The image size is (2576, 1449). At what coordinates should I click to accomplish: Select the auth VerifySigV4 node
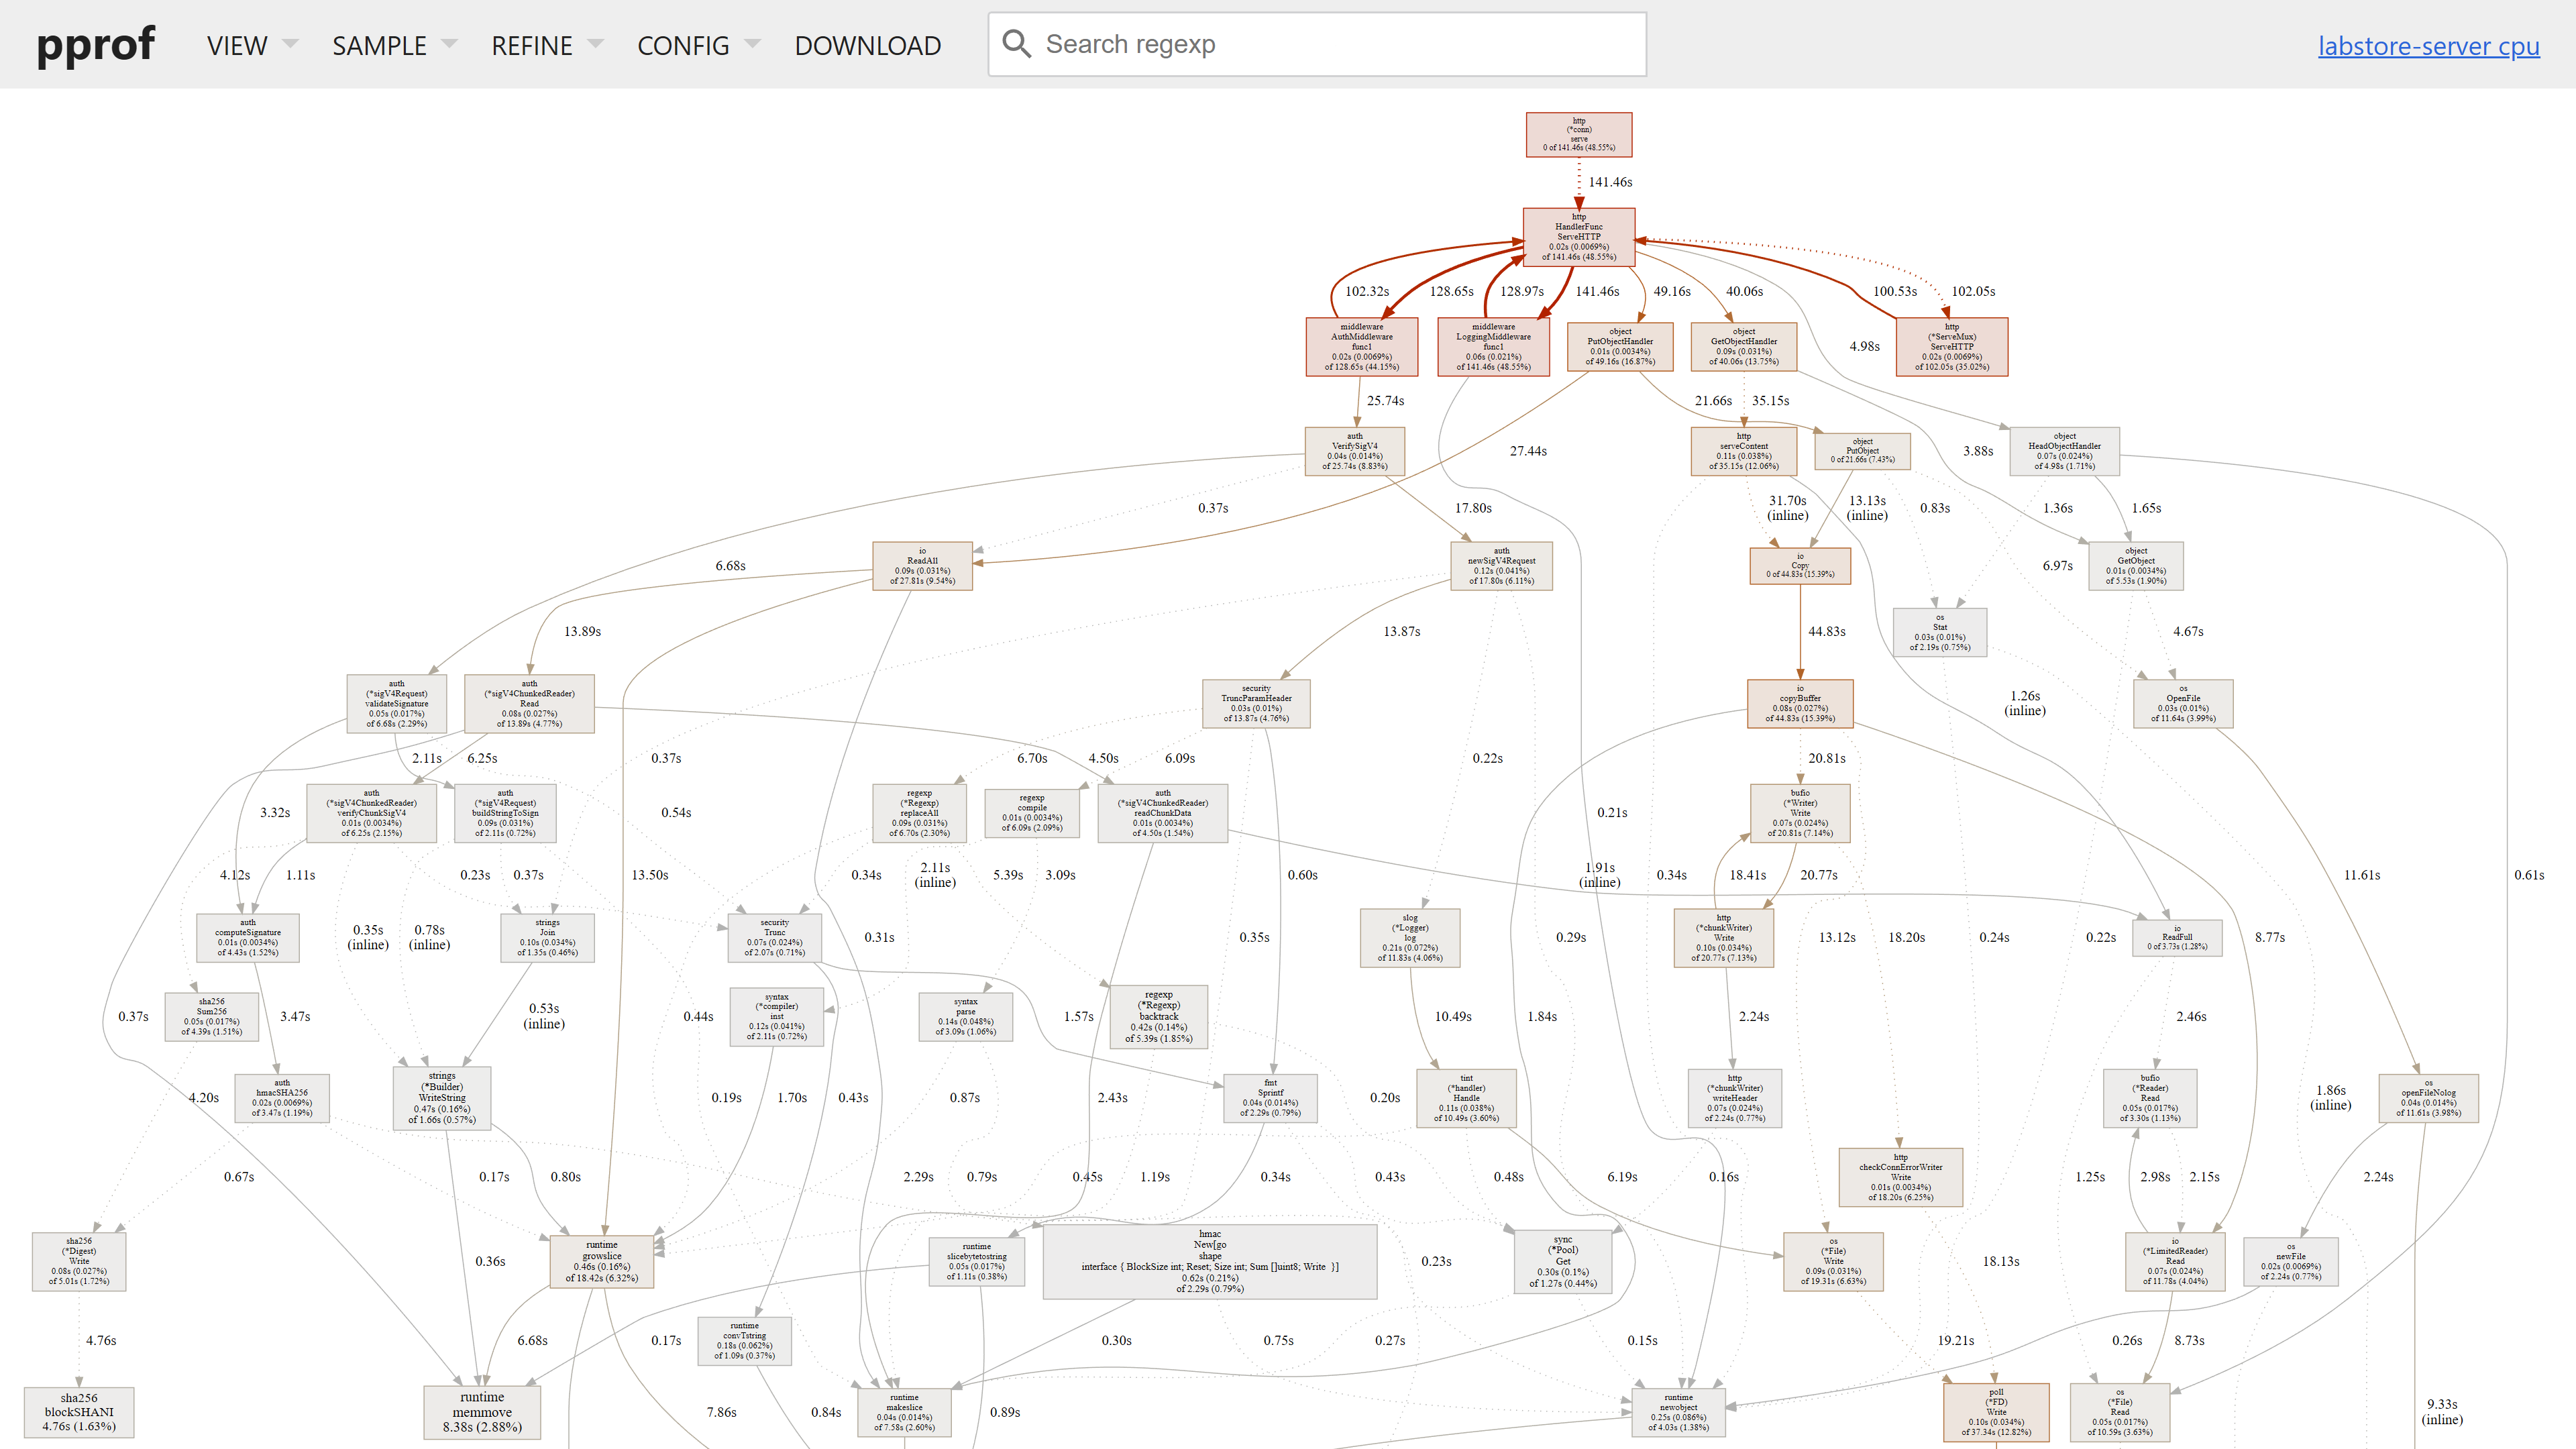tap(1355, 451)
